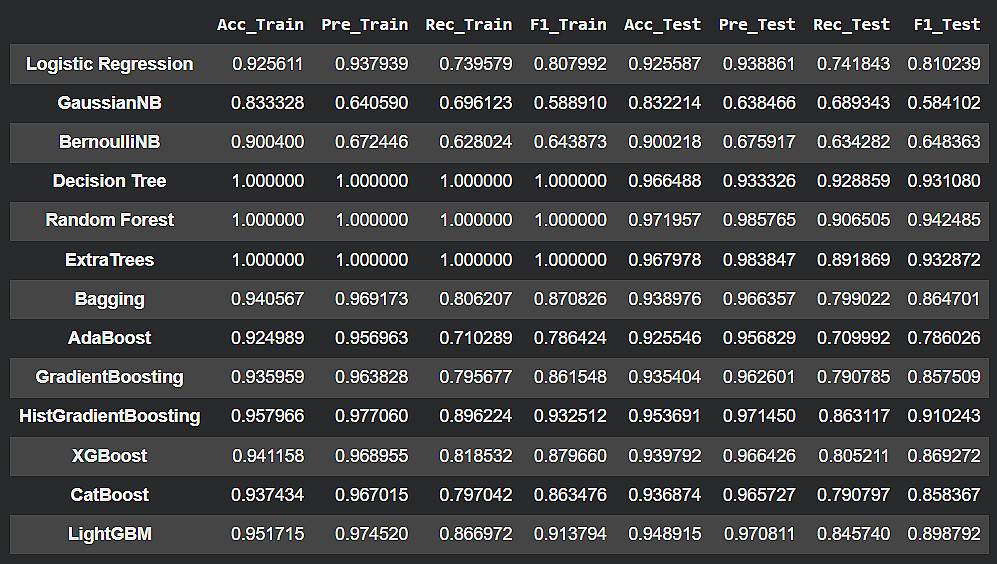
Task: Click Logistic Regression F1_Test value 0.810239
Action: 944,64
